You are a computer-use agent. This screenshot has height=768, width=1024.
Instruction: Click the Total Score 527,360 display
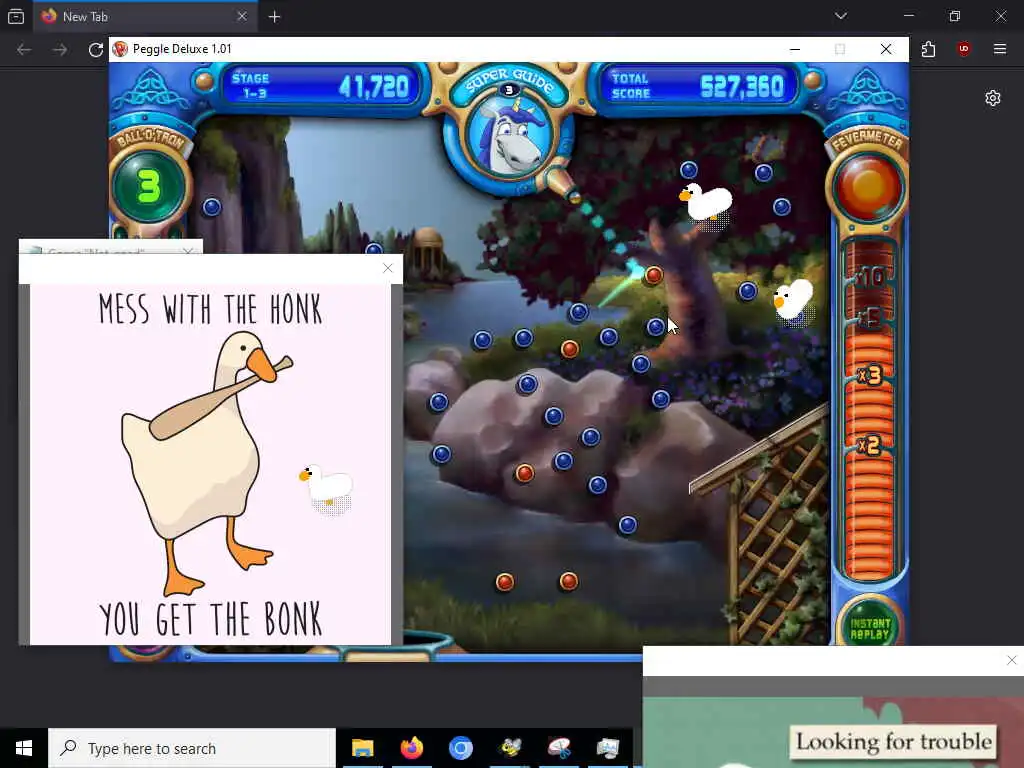point(697,86)
